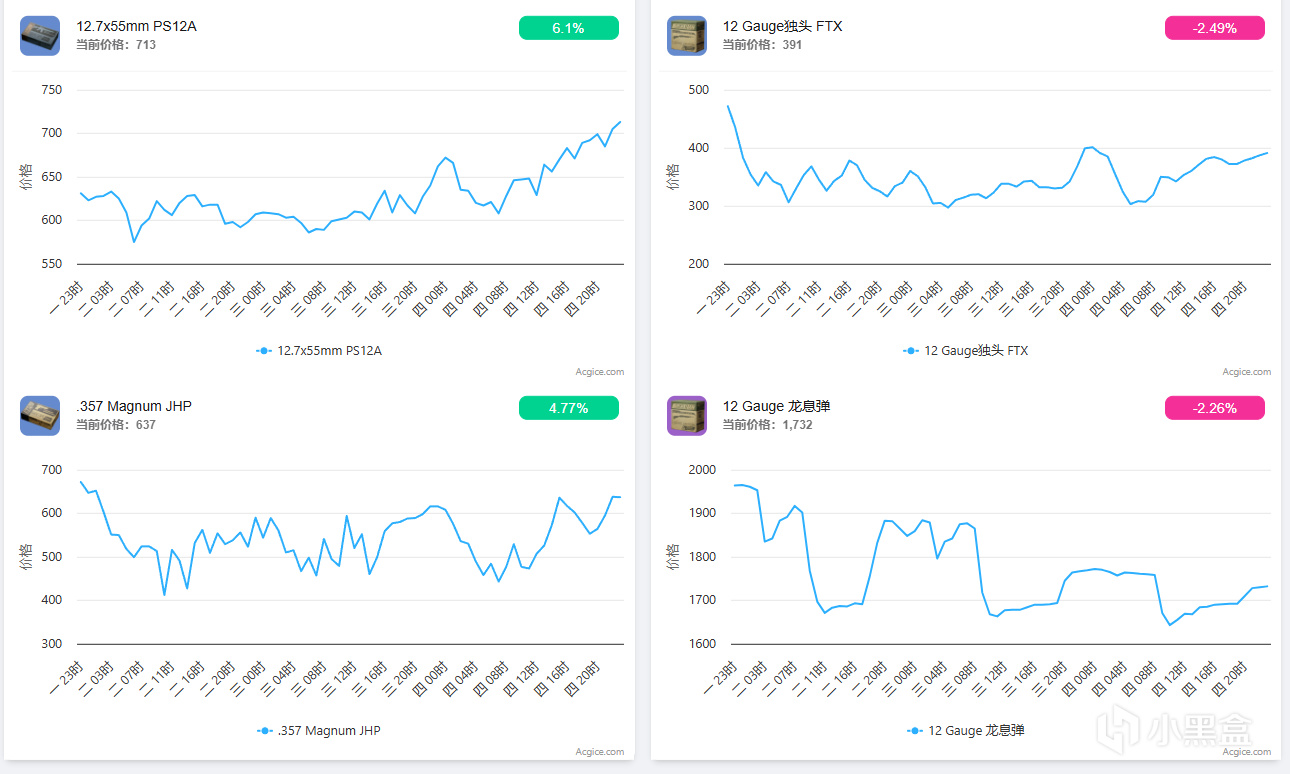The image size is (1290, 774).
Task: Click the 12.7x55mm PS12A ammo icon
Action: pyautogui.click(x=40, y=36)
